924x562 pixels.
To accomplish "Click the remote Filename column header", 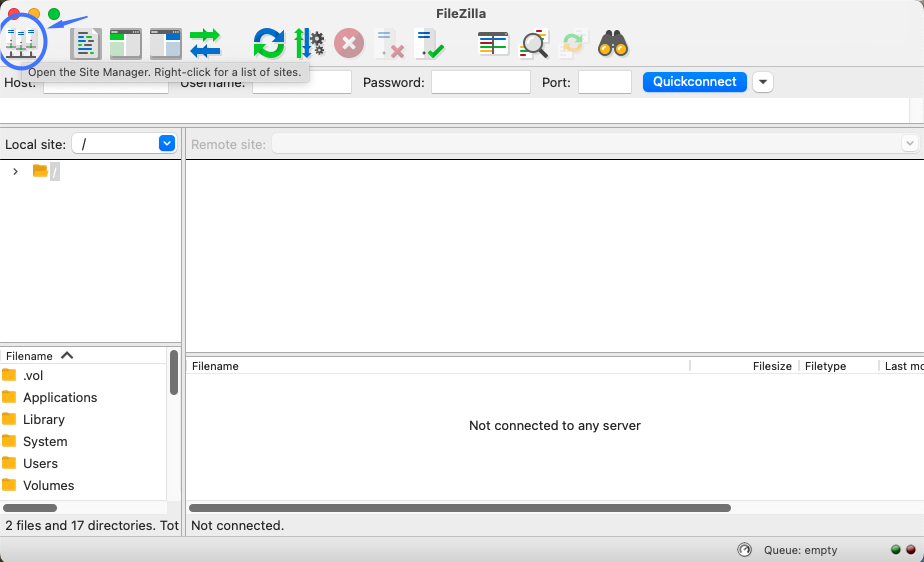I will [438, 366].
